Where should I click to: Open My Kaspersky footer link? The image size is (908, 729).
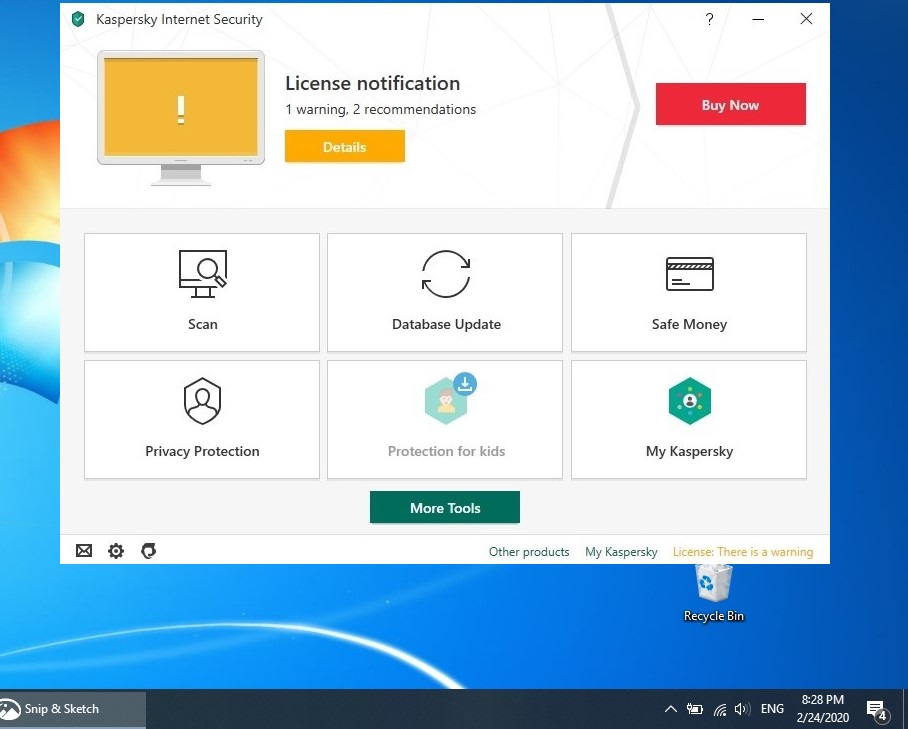coord(621,552)
